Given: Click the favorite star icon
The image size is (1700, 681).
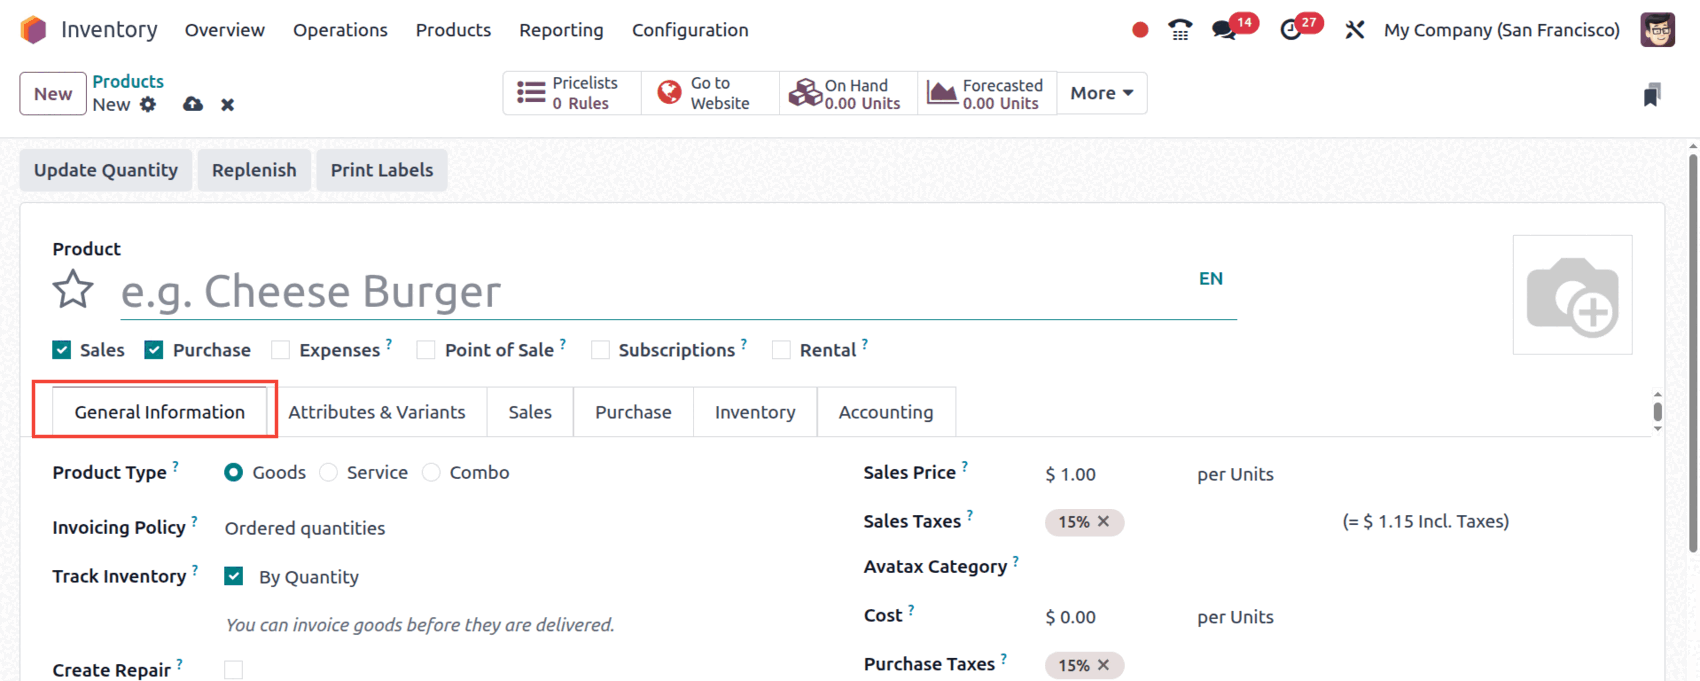Looking at the screenshot, I should click(x=73, y=291).
